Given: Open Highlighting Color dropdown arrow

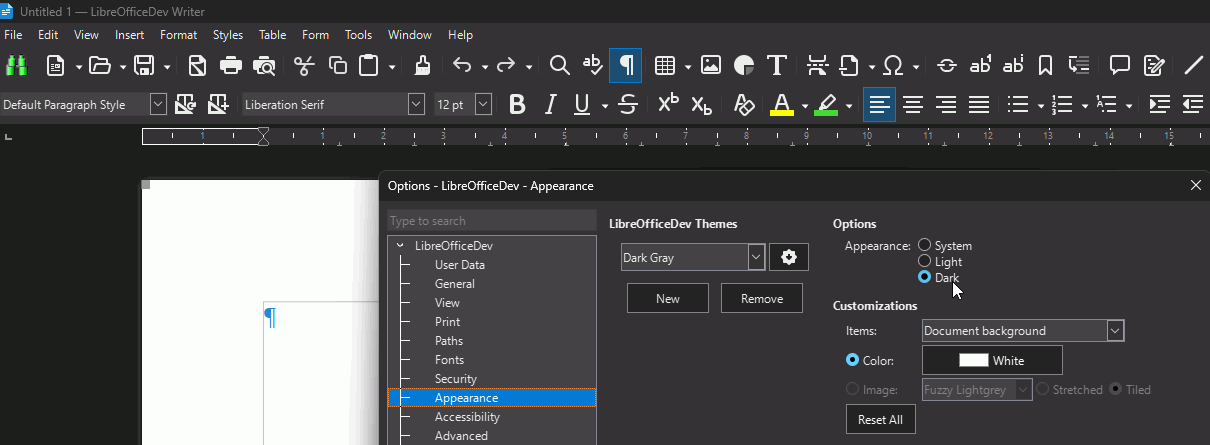Looking at the screenshot, I should (849, 105).
